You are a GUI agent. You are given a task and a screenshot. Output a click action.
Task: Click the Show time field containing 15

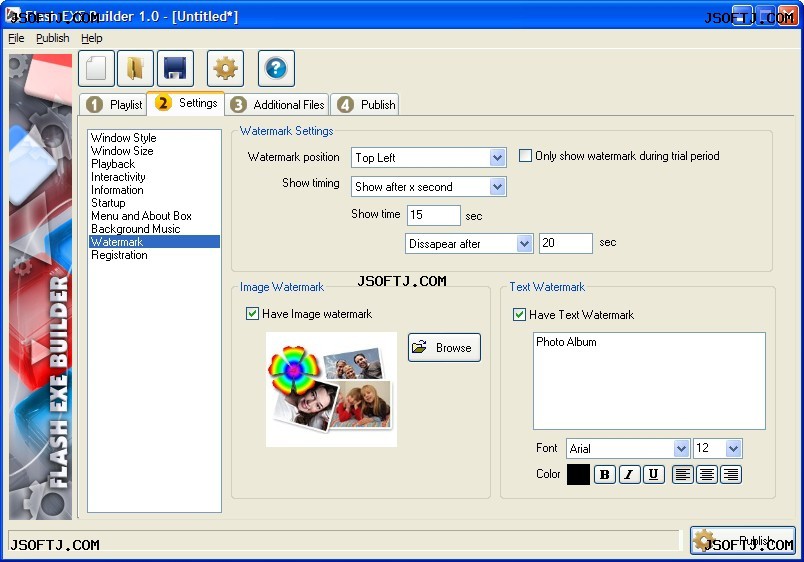tap(434, 215)
